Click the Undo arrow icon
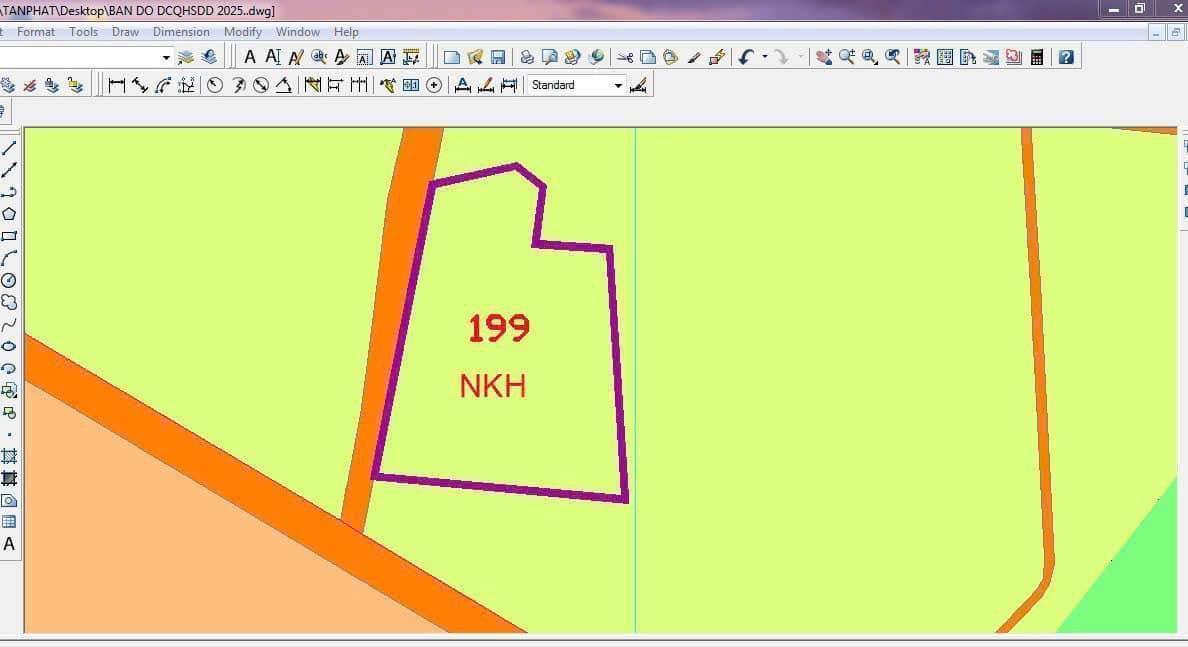The width and height of the screenshot is (1188, 647). coord(746,57)
